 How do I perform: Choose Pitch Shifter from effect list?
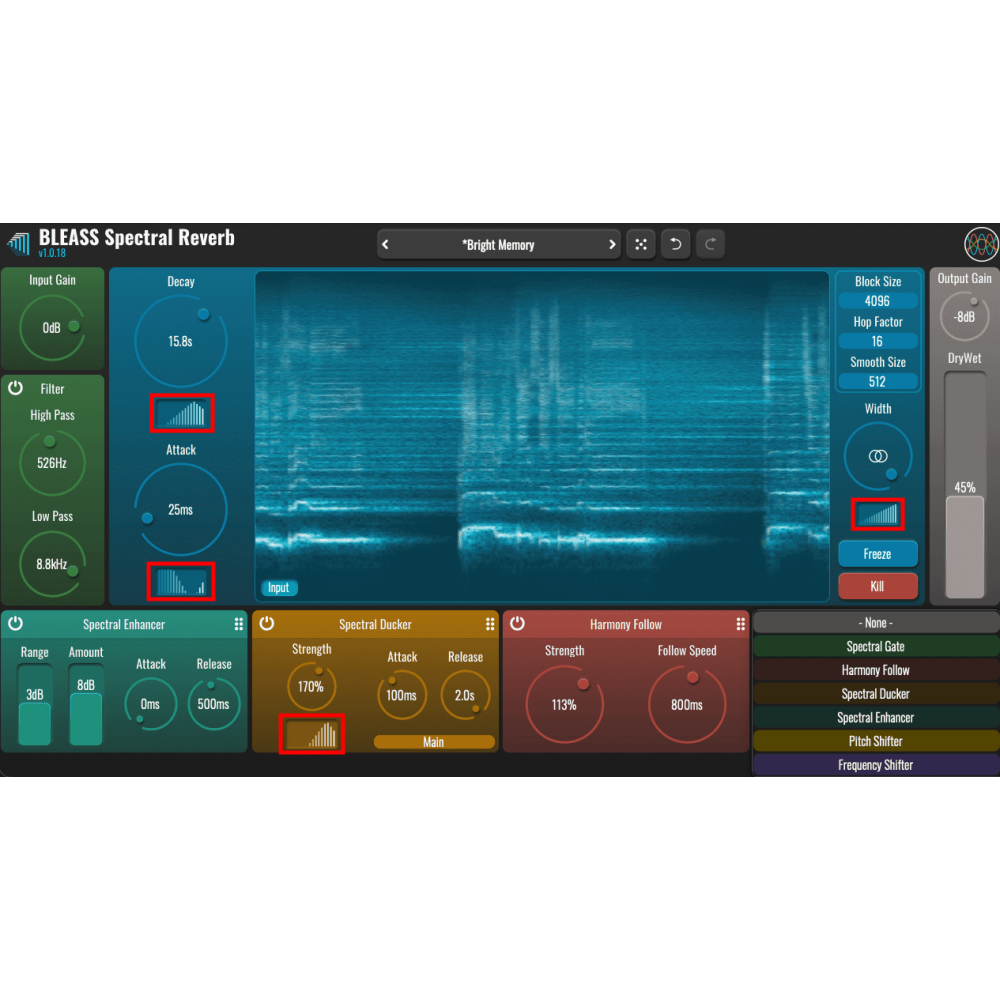[x=876, y=740]
